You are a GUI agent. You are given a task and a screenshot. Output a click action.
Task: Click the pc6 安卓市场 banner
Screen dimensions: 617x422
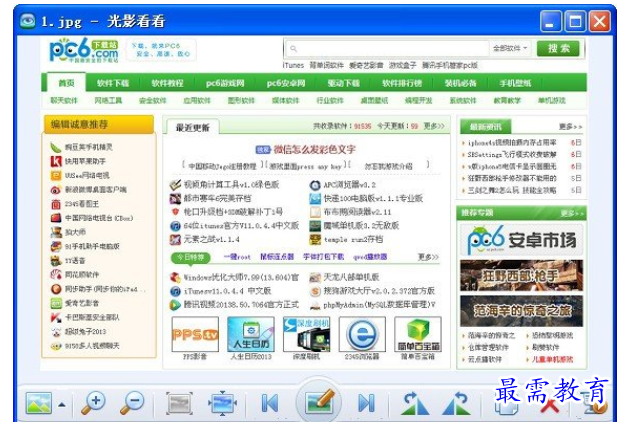pyautogui.click(x=521, y=239)
